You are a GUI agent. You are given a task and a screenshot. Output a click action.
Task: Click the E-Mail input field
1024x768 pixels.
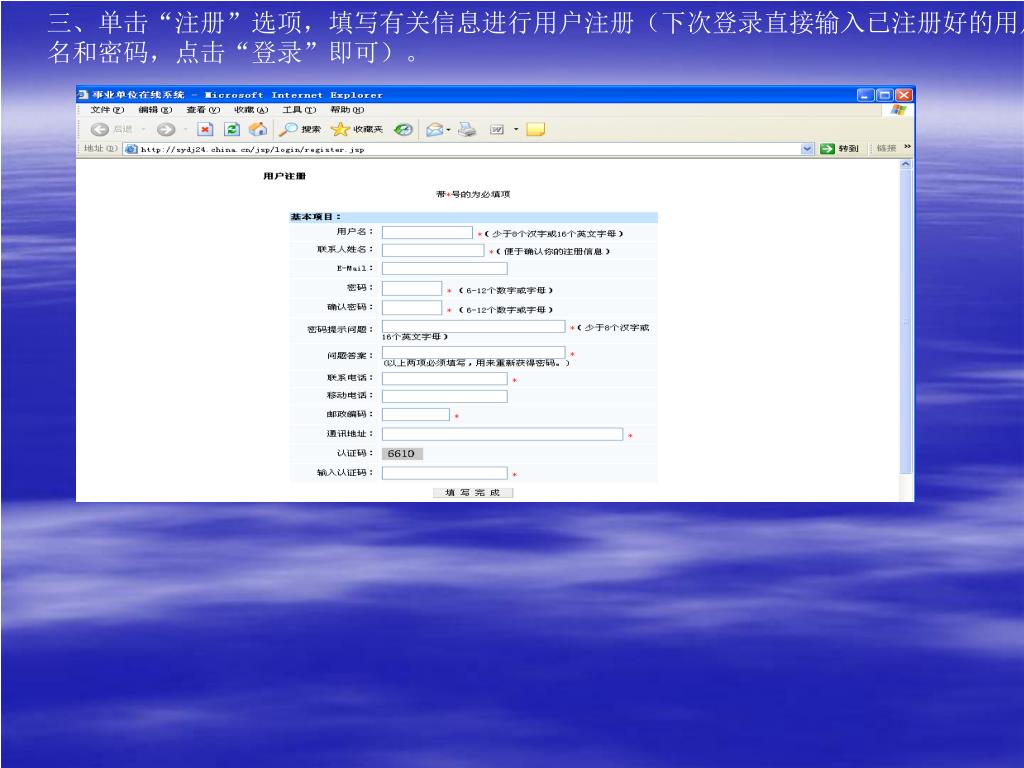(x=445, y=268)
